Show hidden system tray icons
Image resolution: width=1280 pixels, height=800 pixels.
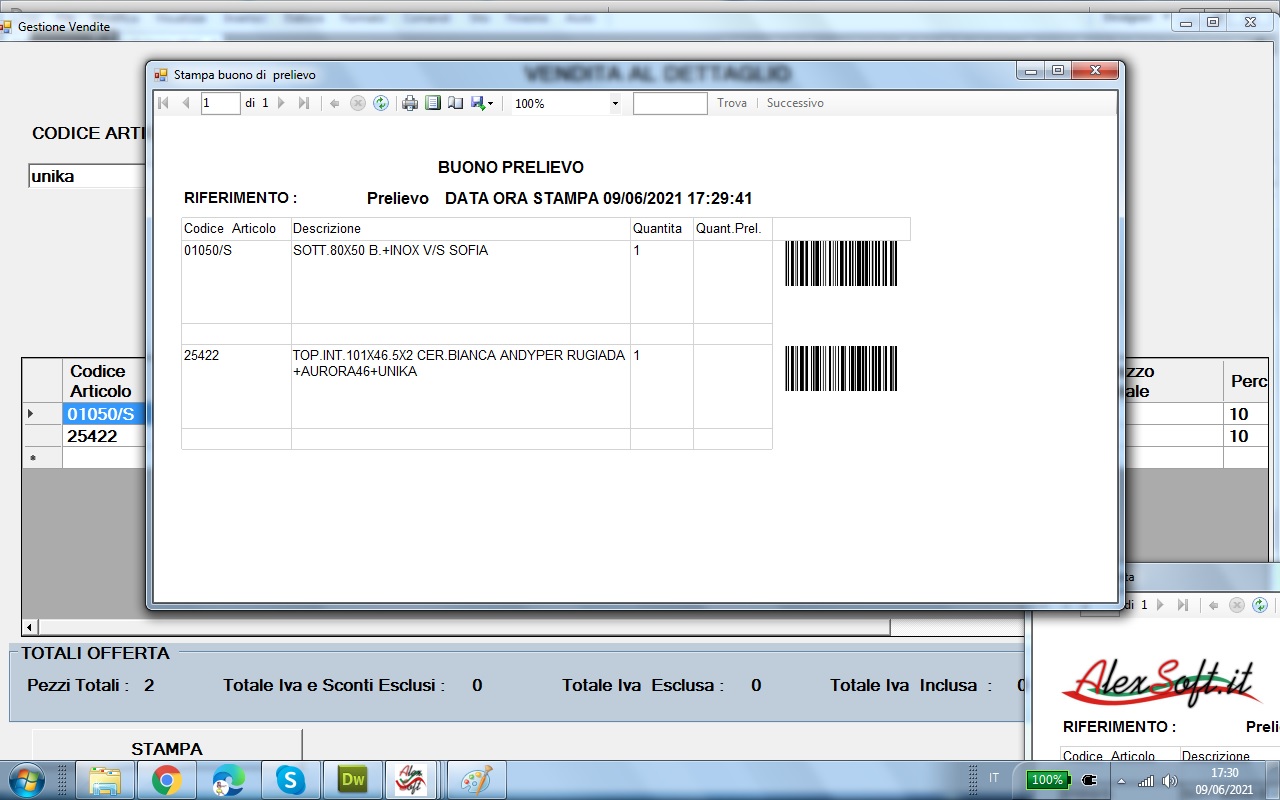(x=1121, y=780)
